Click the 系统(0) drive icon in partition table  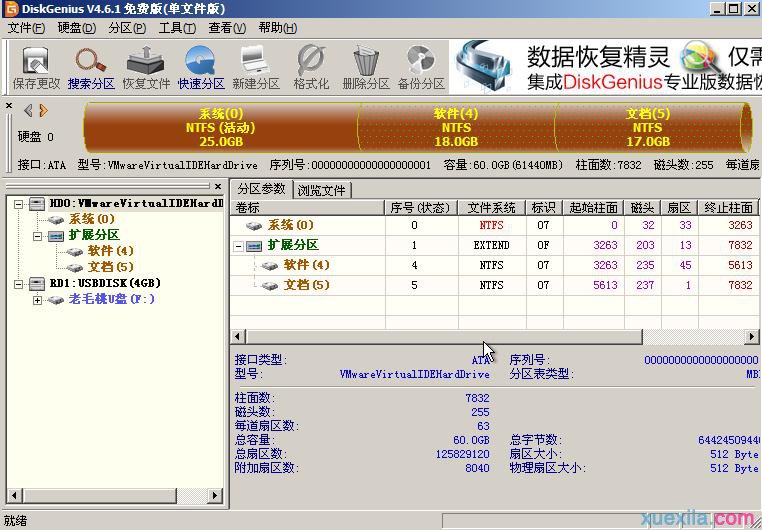(254, 225)
